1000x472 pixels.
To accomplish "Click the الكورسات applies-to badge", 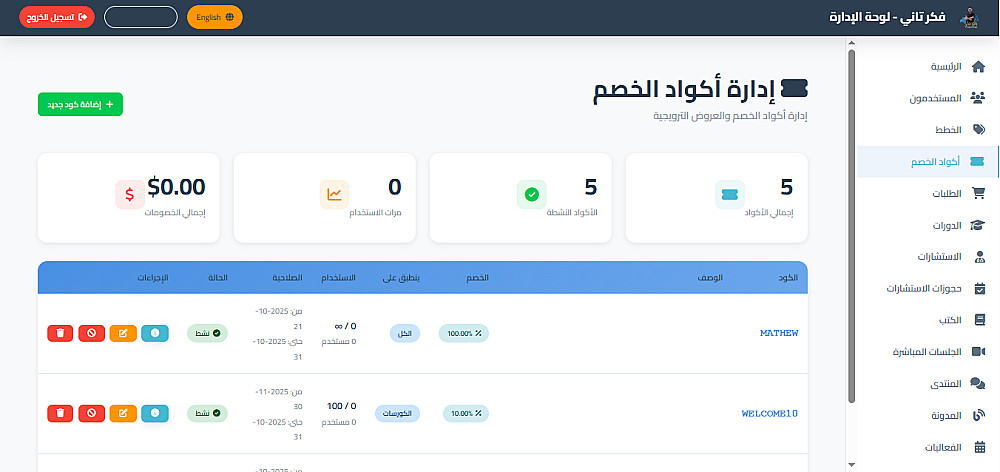I will [397, 413].
